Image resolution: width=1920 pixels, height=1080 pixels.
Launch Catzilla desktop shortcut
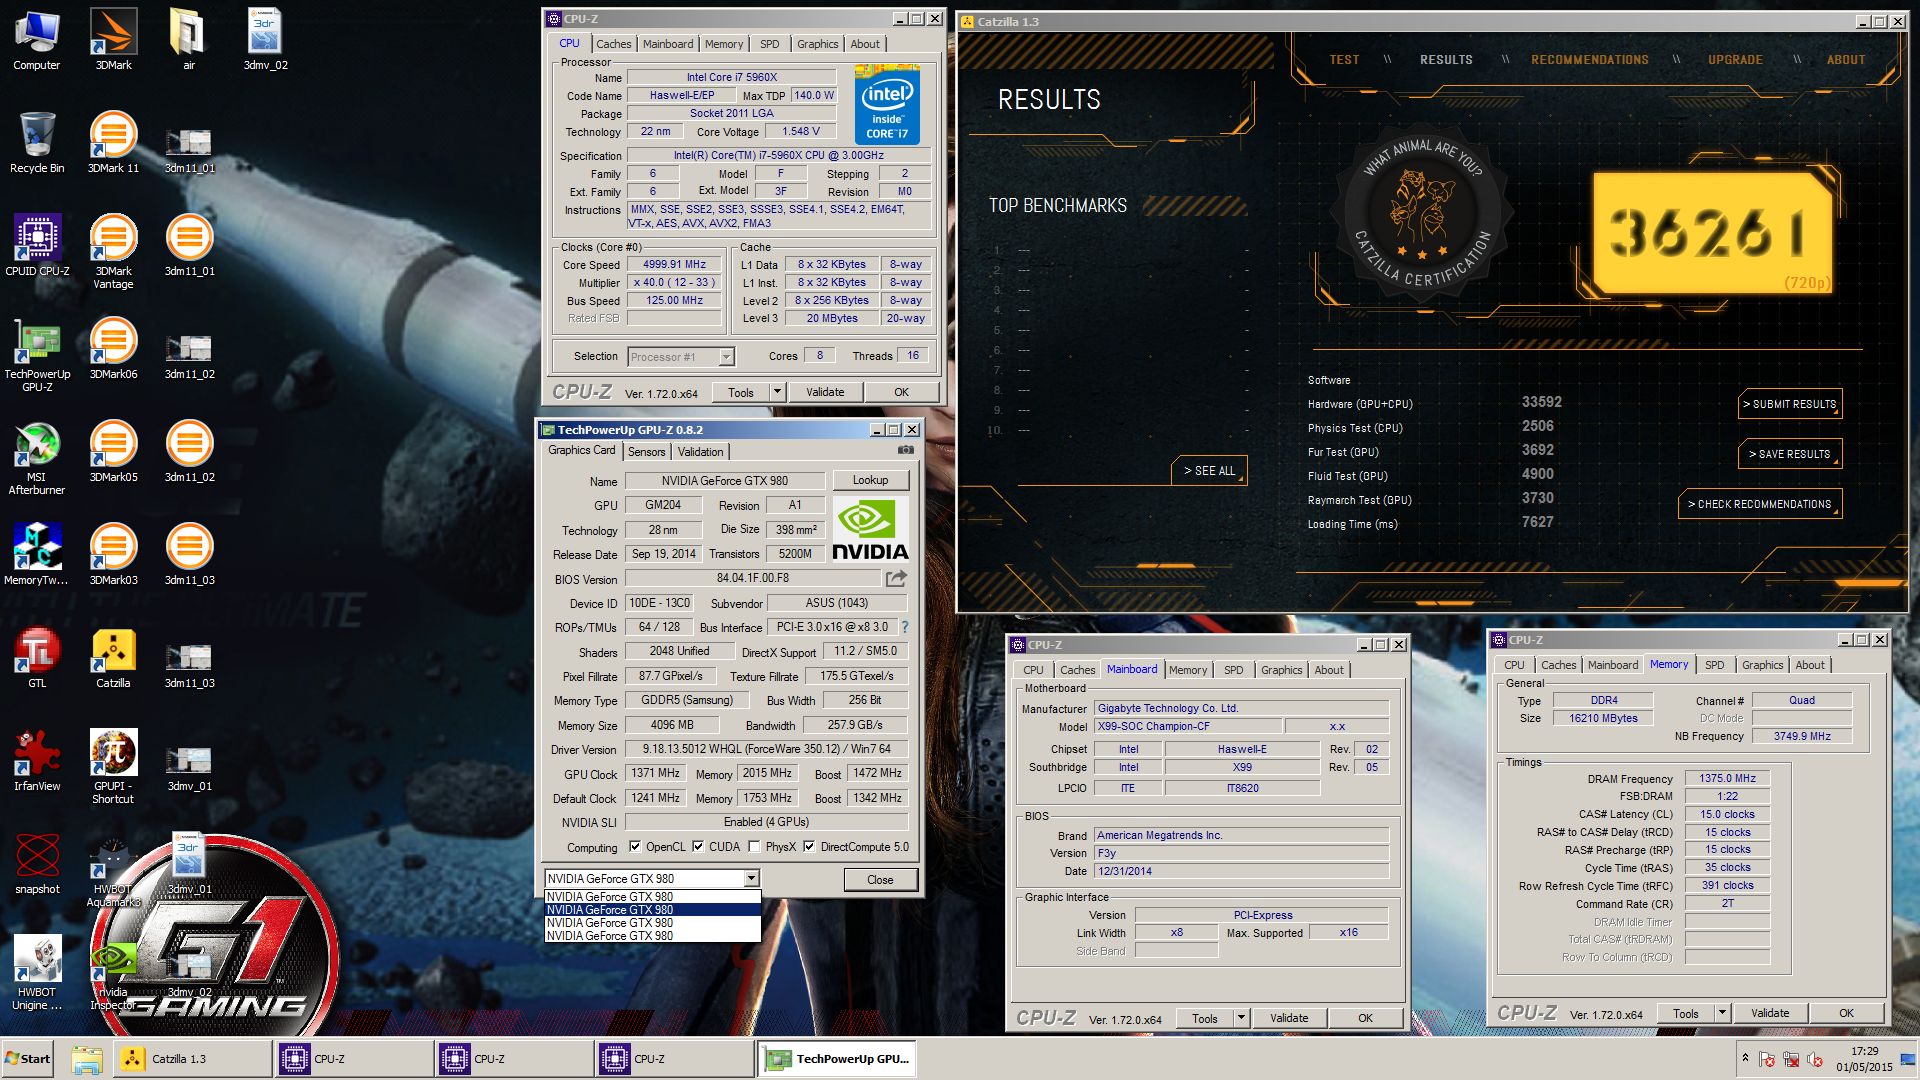113,657
